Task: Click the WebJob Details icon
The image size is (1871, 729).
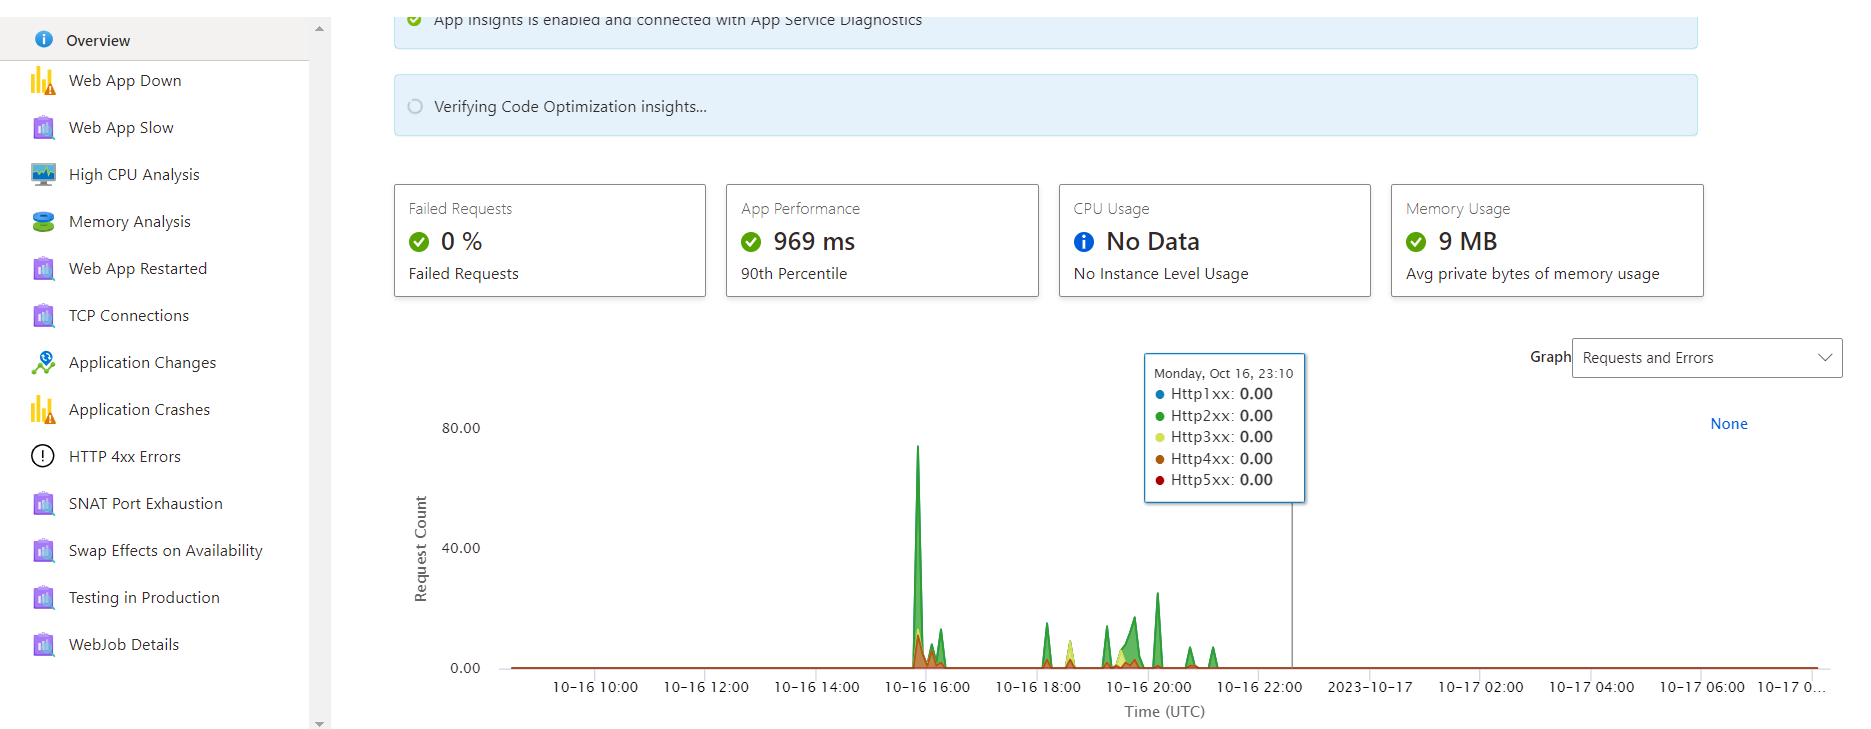Action: 43,645
